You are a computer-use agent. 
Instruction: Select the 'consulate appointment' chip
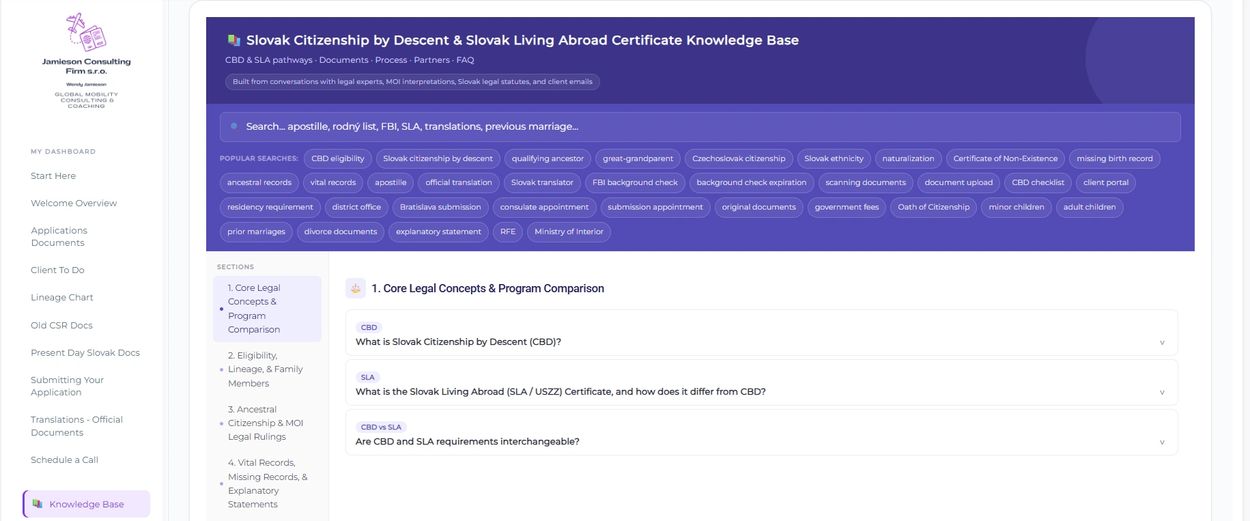point(545,207)
